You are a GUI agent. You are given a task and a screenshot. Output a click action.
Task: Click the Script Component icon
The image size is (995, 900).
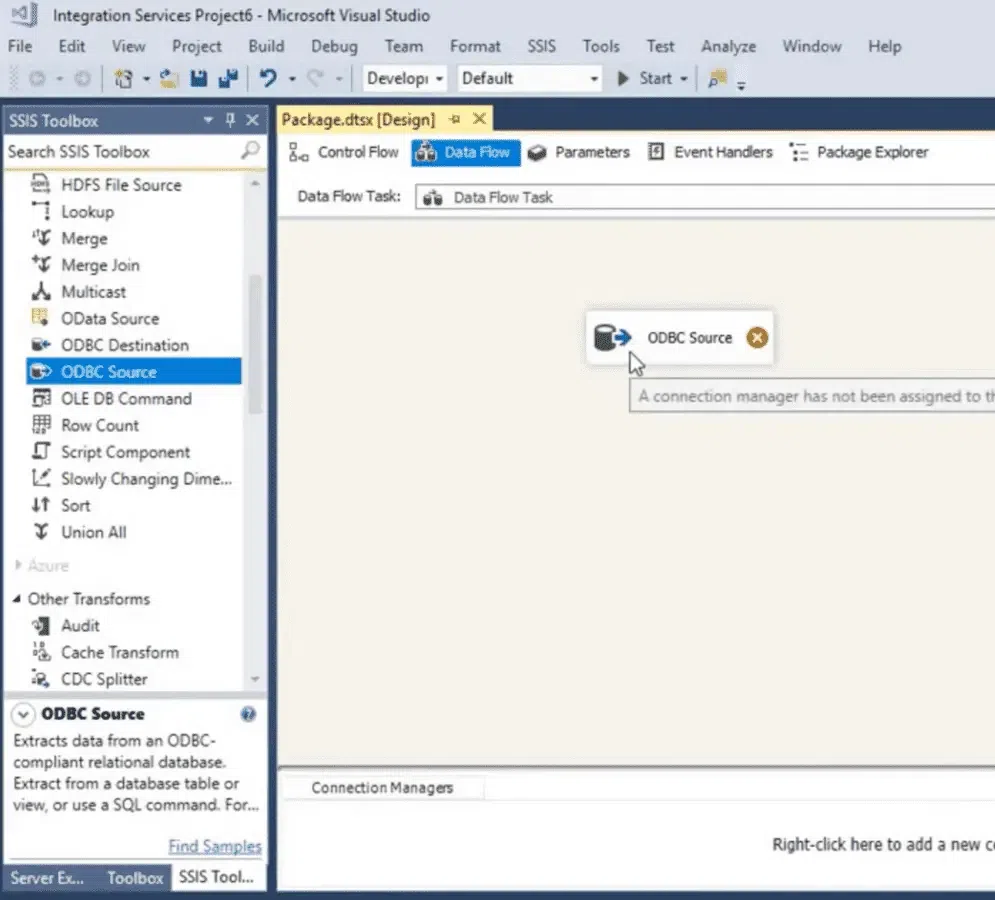point(41,451)
